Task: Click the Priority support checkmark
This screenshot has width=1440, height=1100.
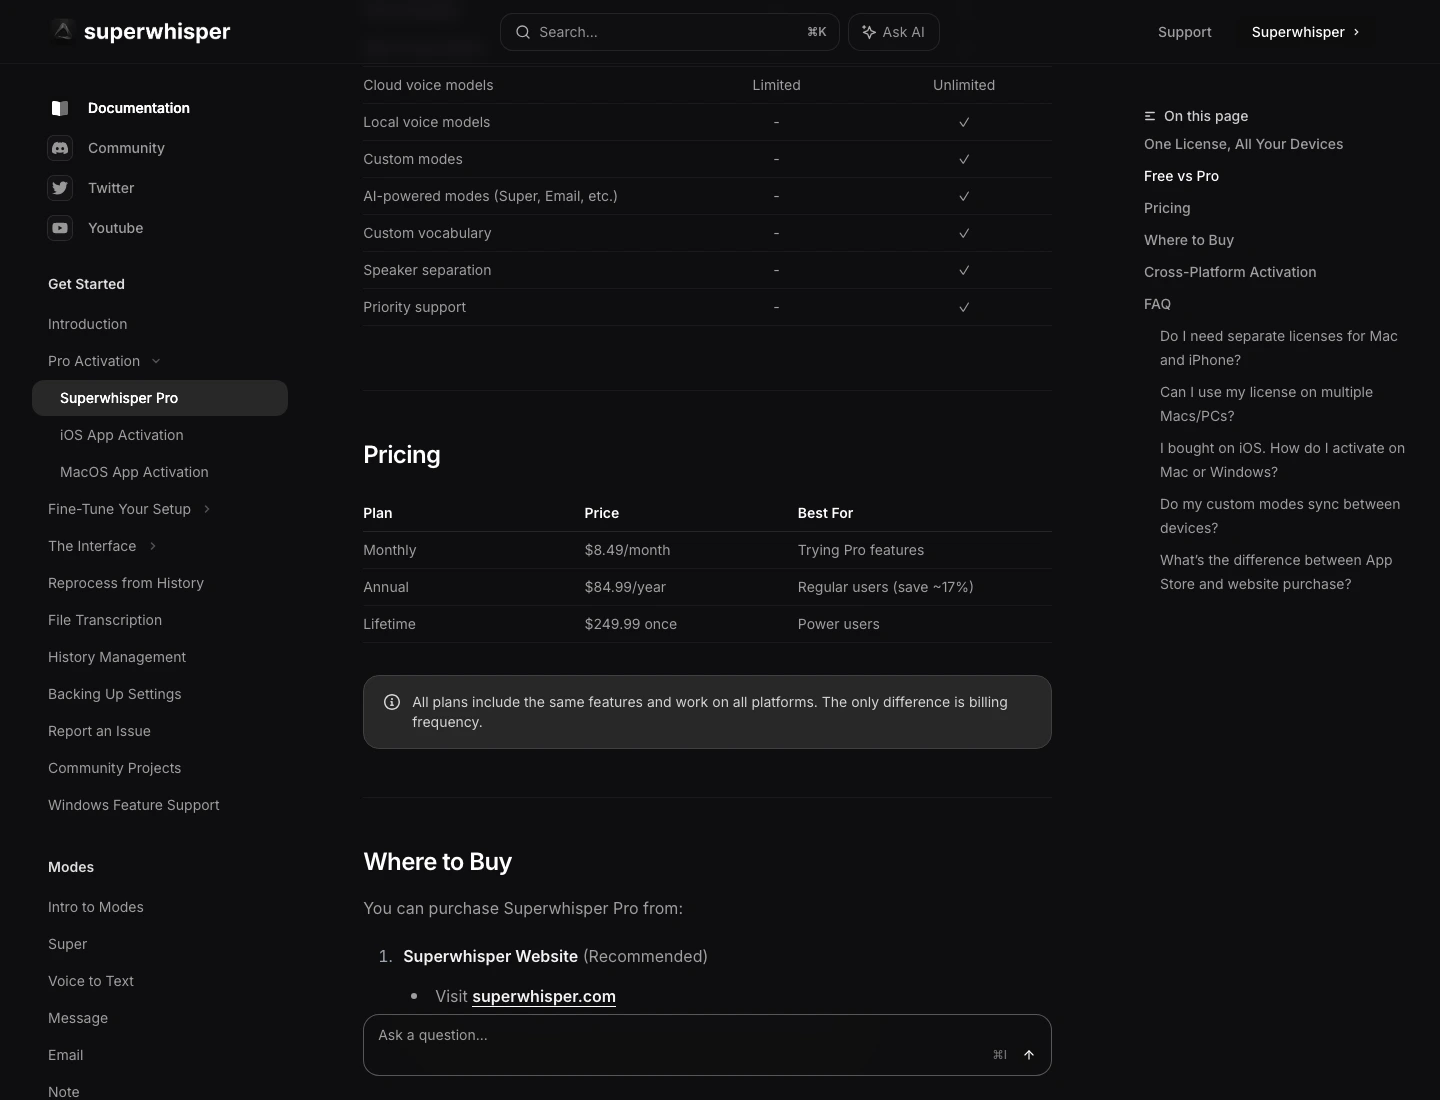Action: point(964,307)
